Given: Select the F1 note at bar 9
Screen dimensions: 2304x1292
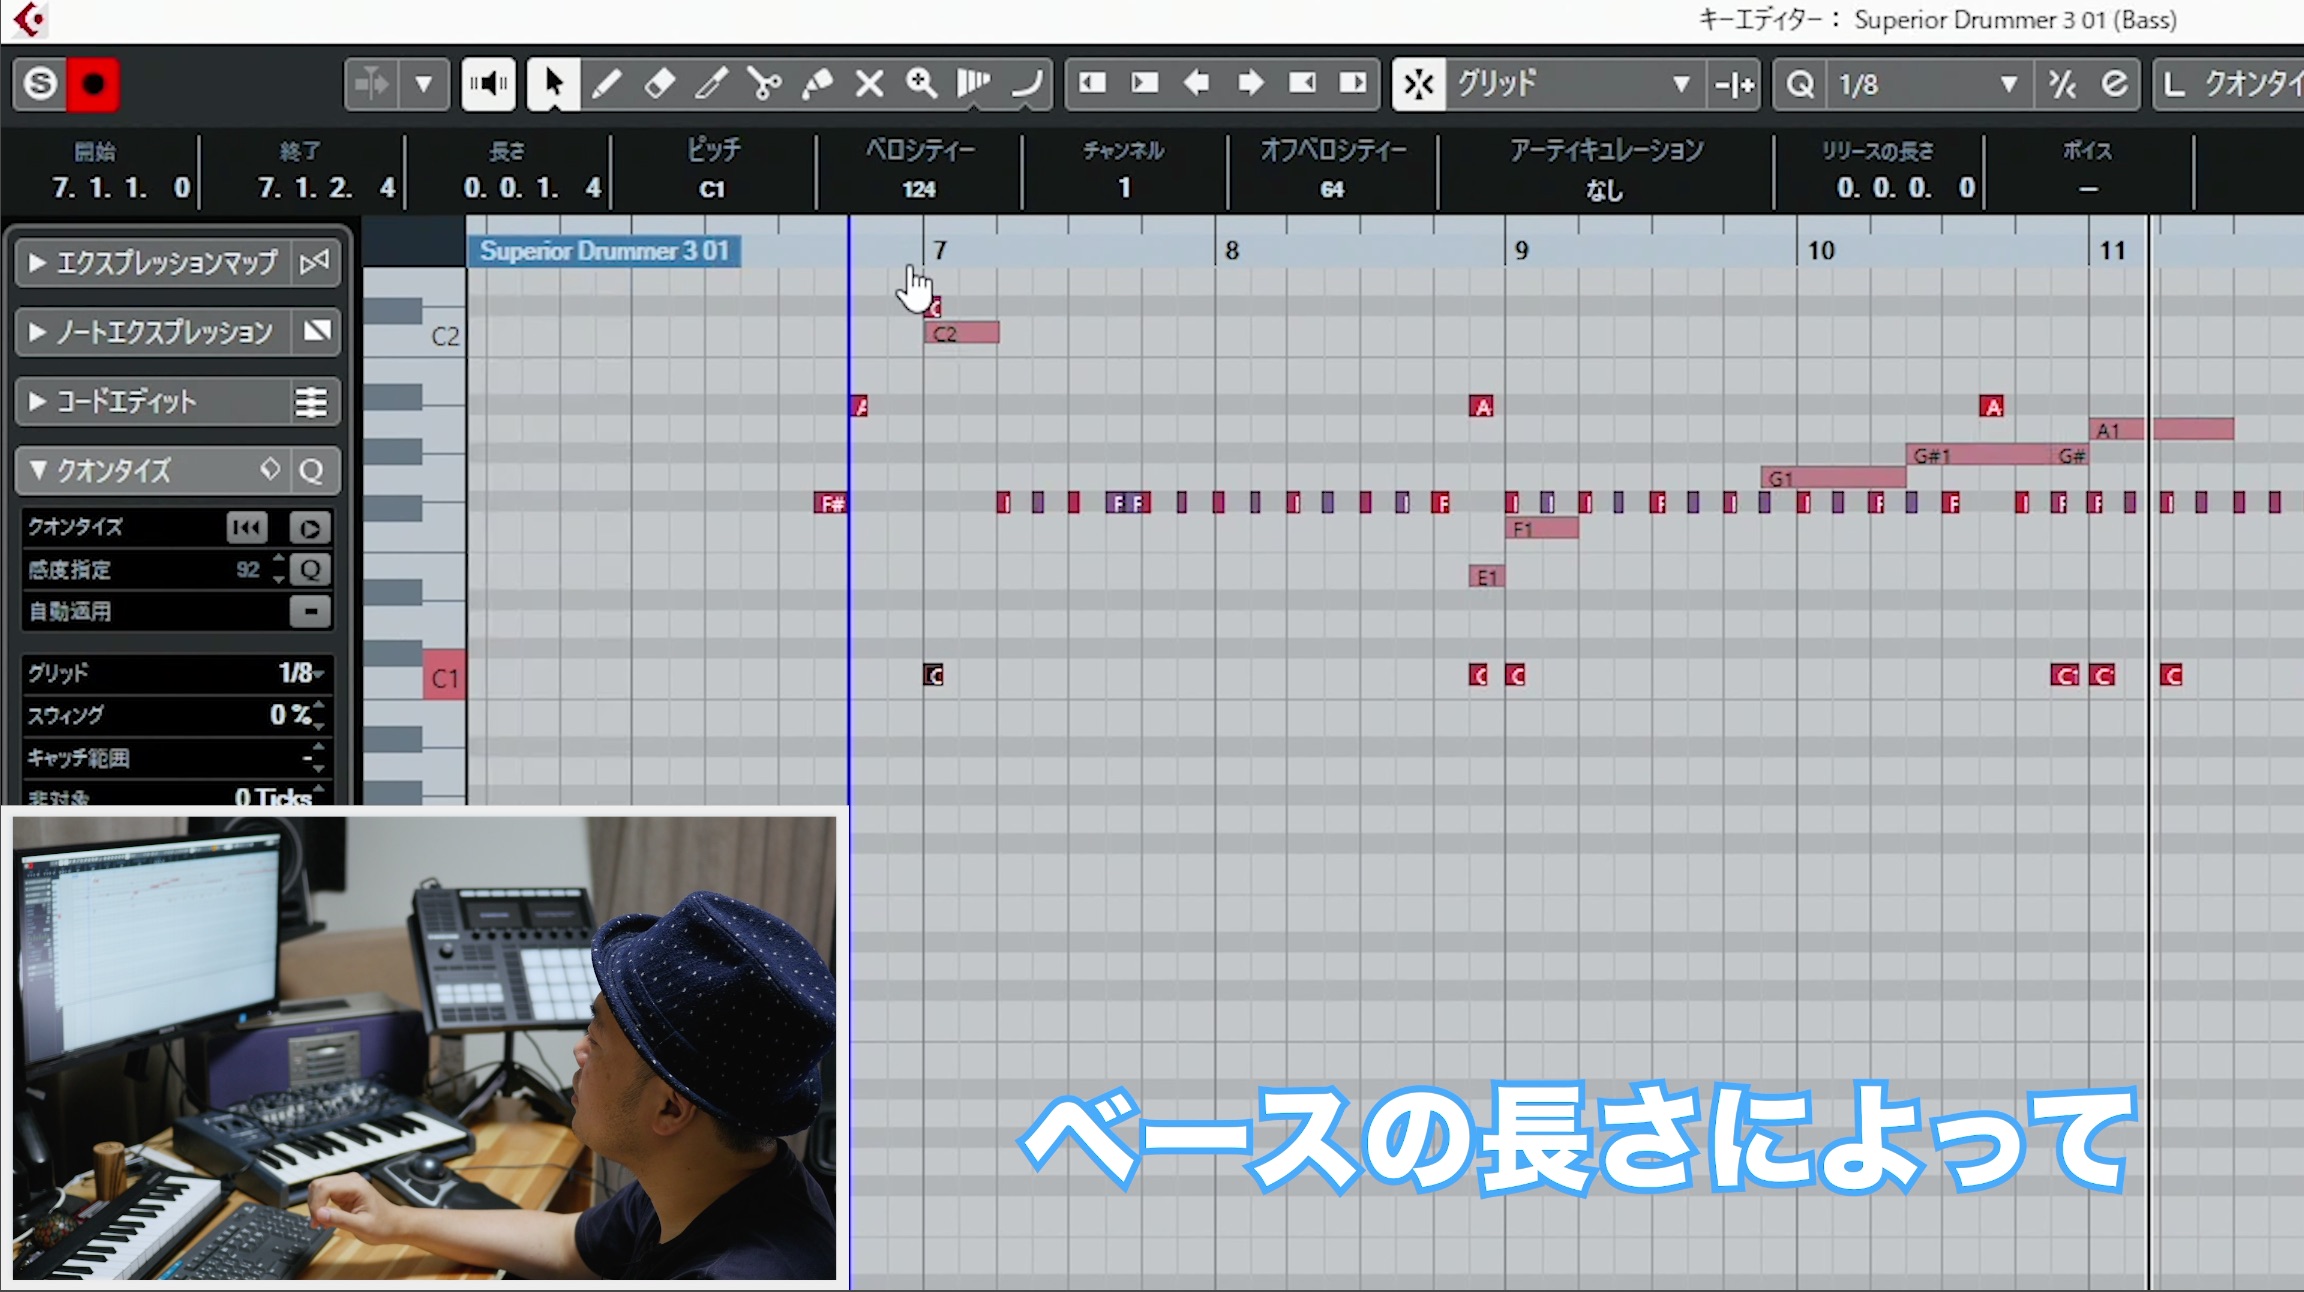Looking at the screenshot, I should [x=1542, y=528].
